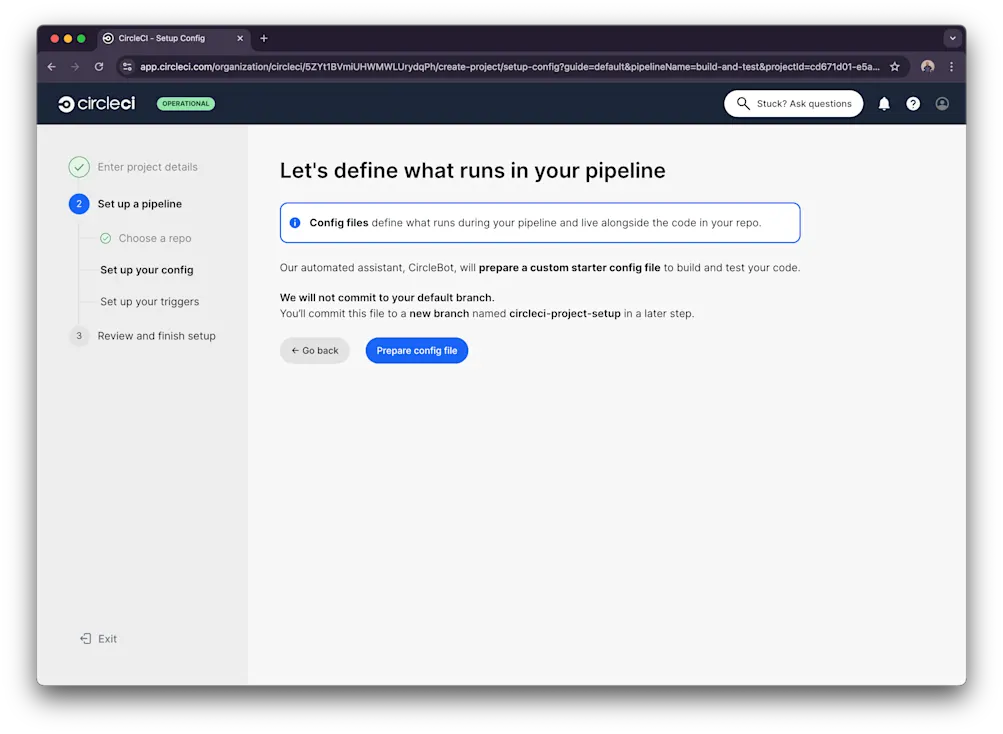Screen dimensions: 1003x734
Task: View site information icon in address bar
Action: [x=127, y=67]
